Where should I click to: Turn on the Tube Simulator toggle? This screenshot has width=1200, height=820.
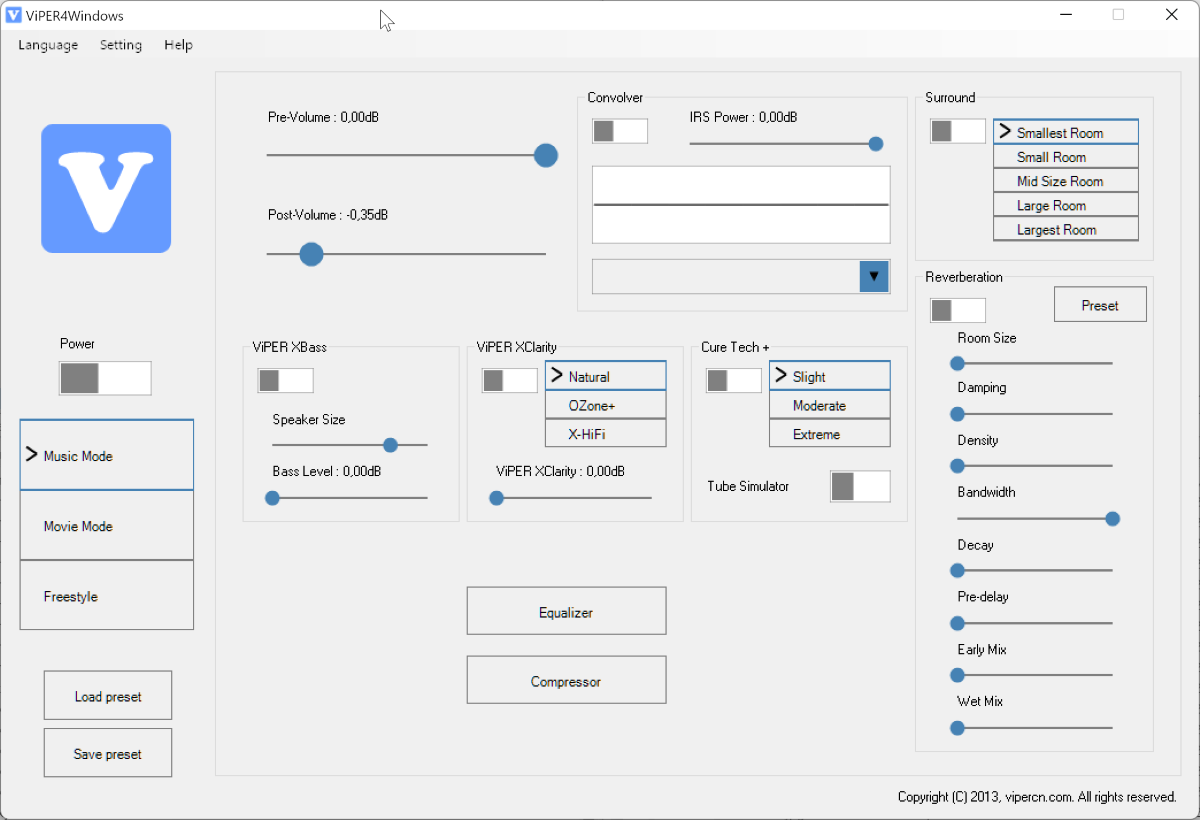coord(859,486)
